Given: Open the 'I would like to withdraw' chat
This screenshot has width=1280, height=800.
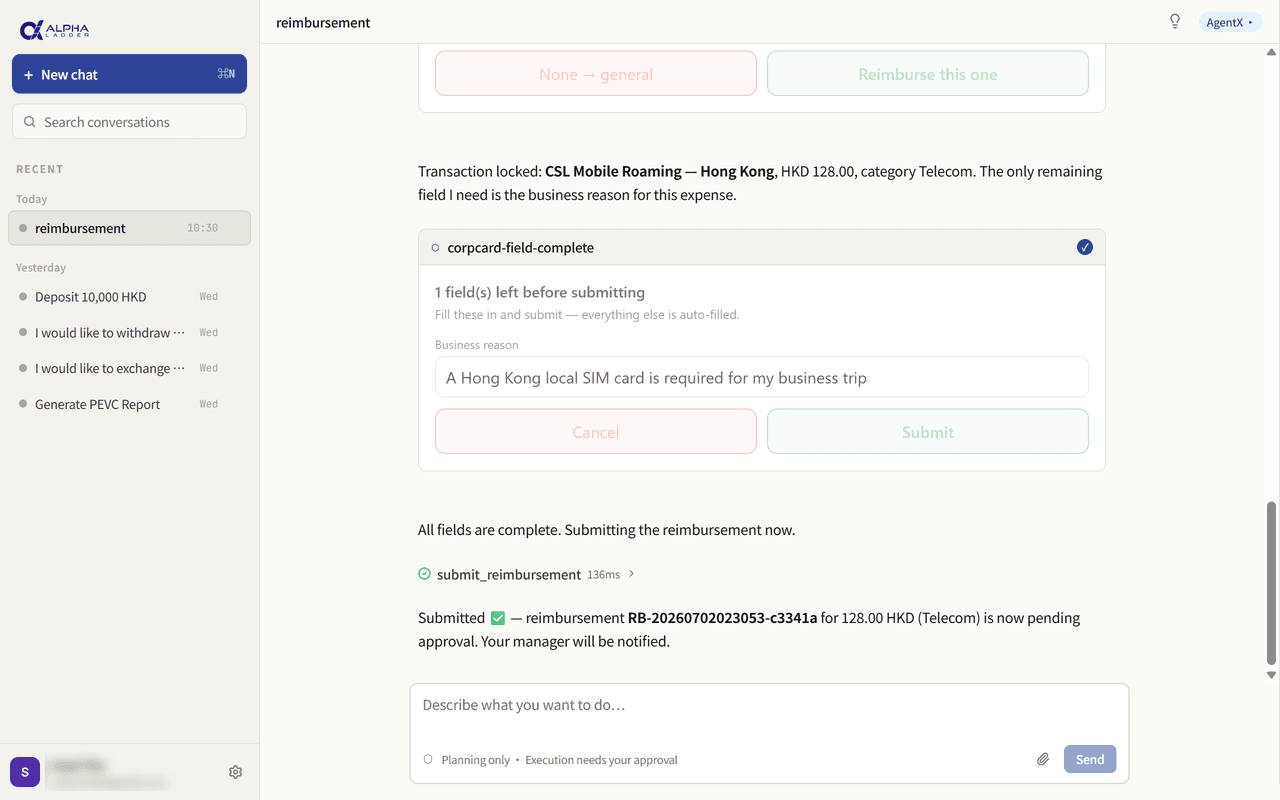Looking at the screenshot, I should (x=129, y=333).
